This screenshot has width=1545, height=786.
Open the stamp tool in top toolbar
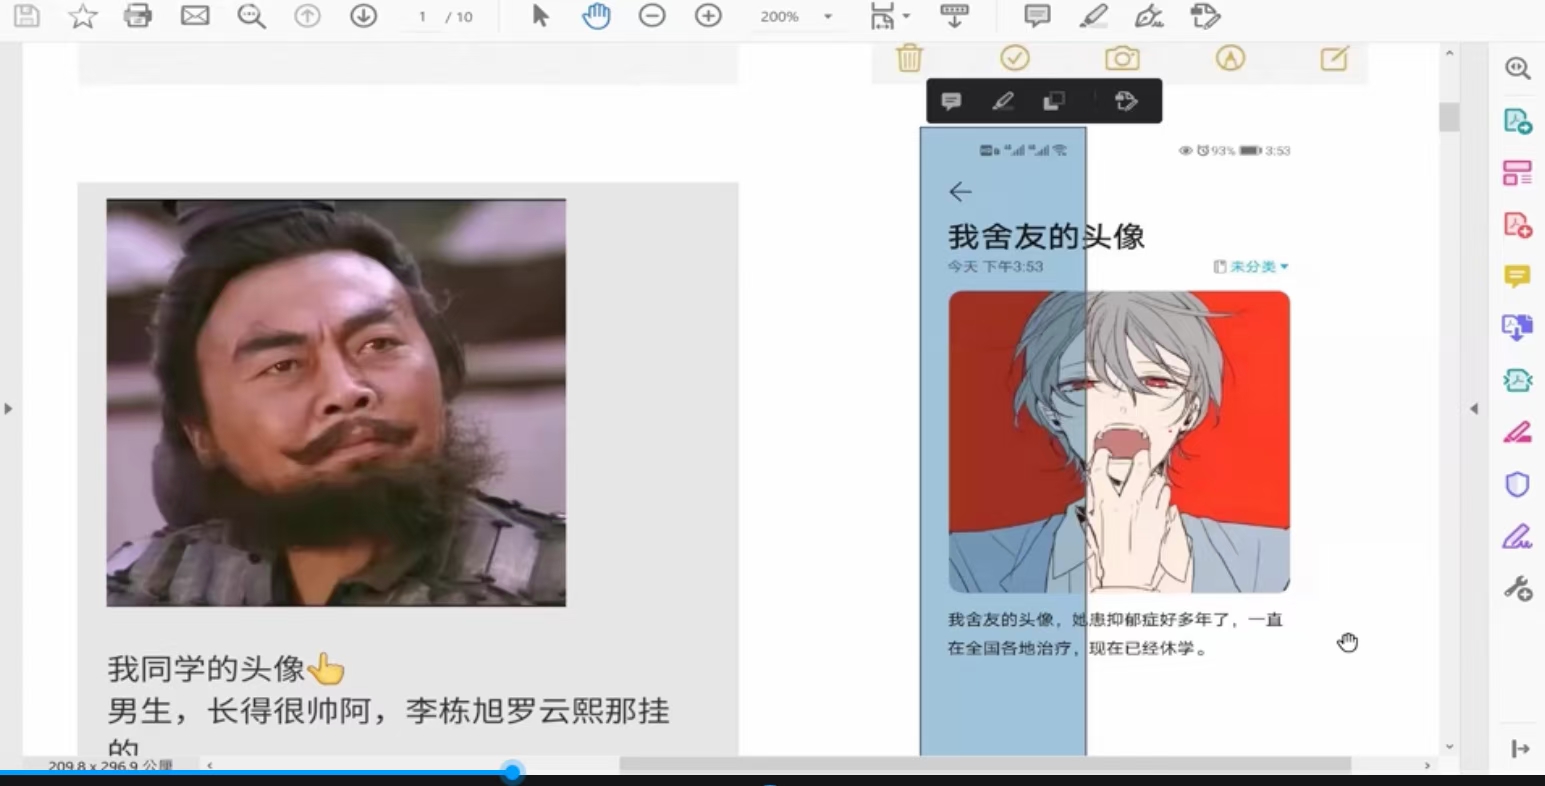click(x=1205, y=16)
